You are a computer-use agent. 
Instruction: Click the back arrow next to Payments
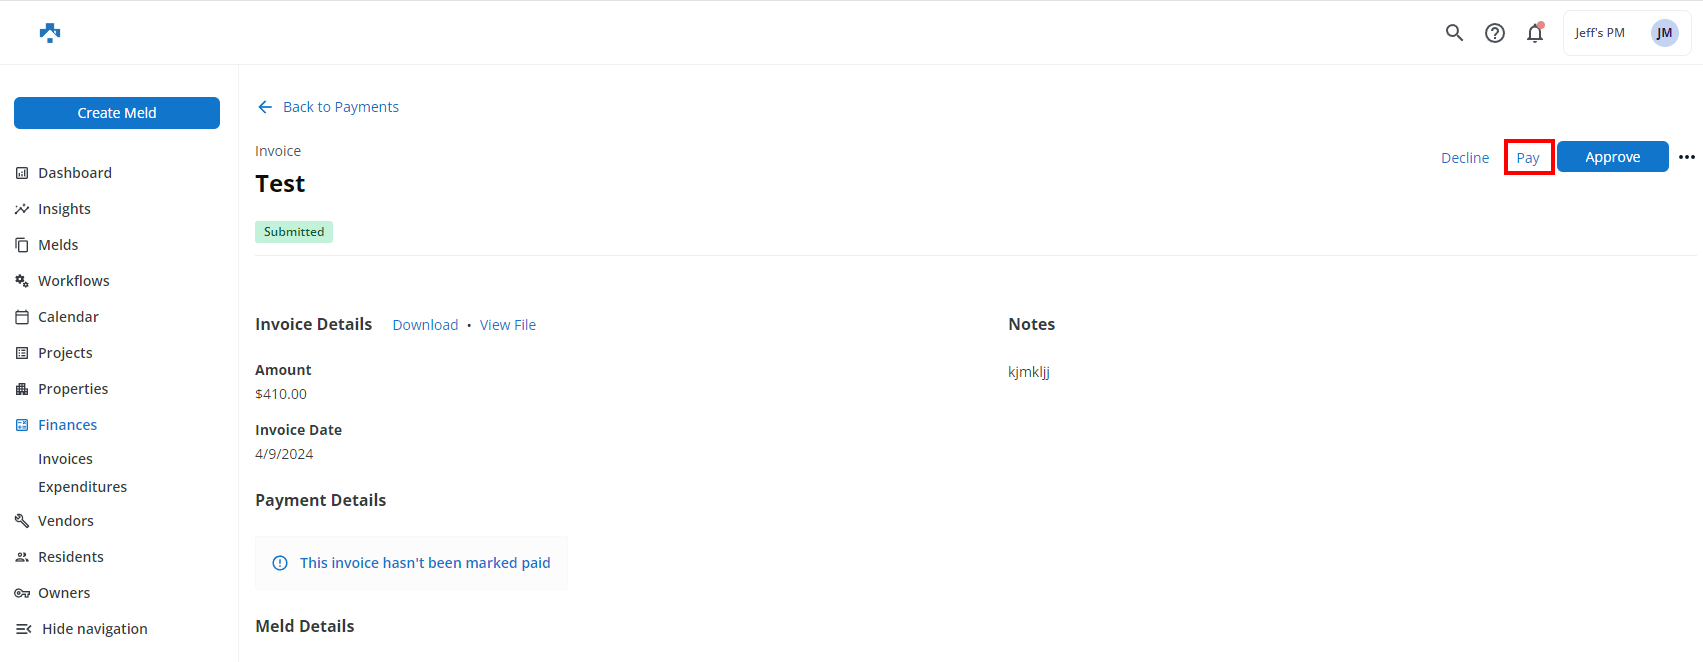click(265, 107)
